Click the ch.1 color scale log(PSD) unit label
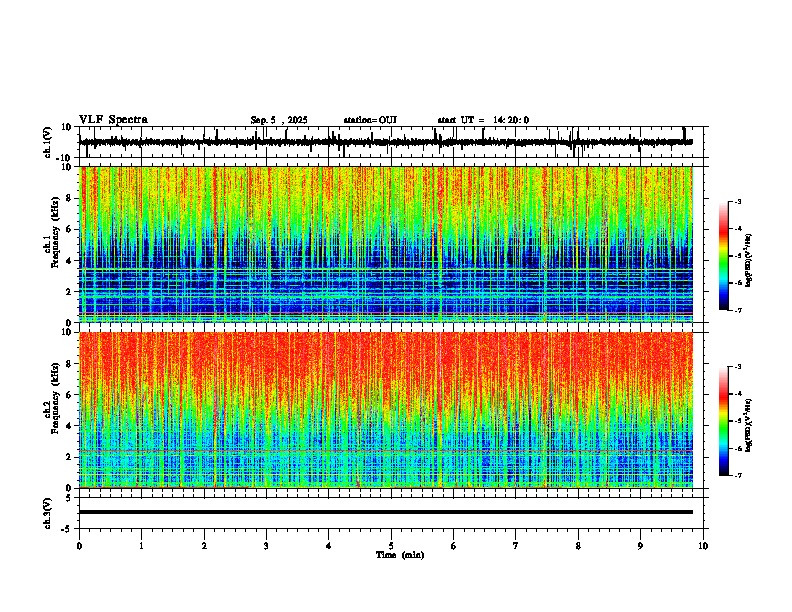Image resolution: width=792 pixels, height=612 pixels. click(749, 260)
